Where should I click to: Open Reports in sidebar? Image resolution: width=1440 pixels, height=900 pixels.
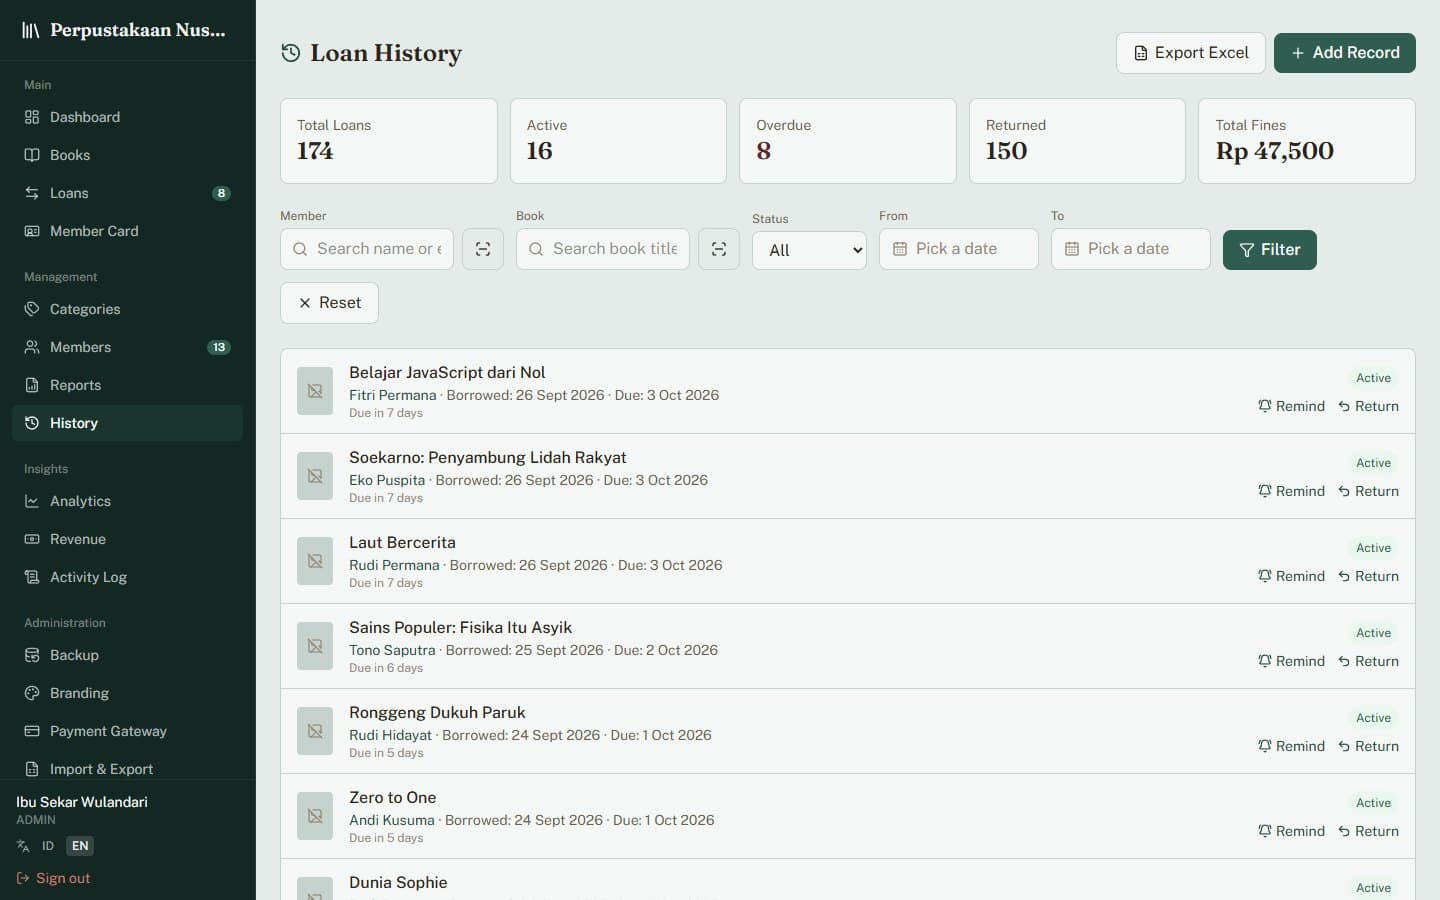tap(127, 385)
